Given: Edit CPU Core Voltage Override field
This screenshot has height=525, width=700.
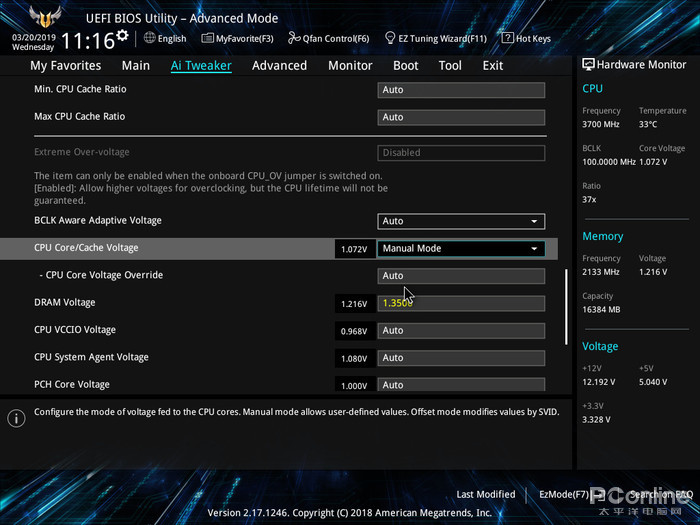Looking at the screenshot, I should click(x=461, y=276).
